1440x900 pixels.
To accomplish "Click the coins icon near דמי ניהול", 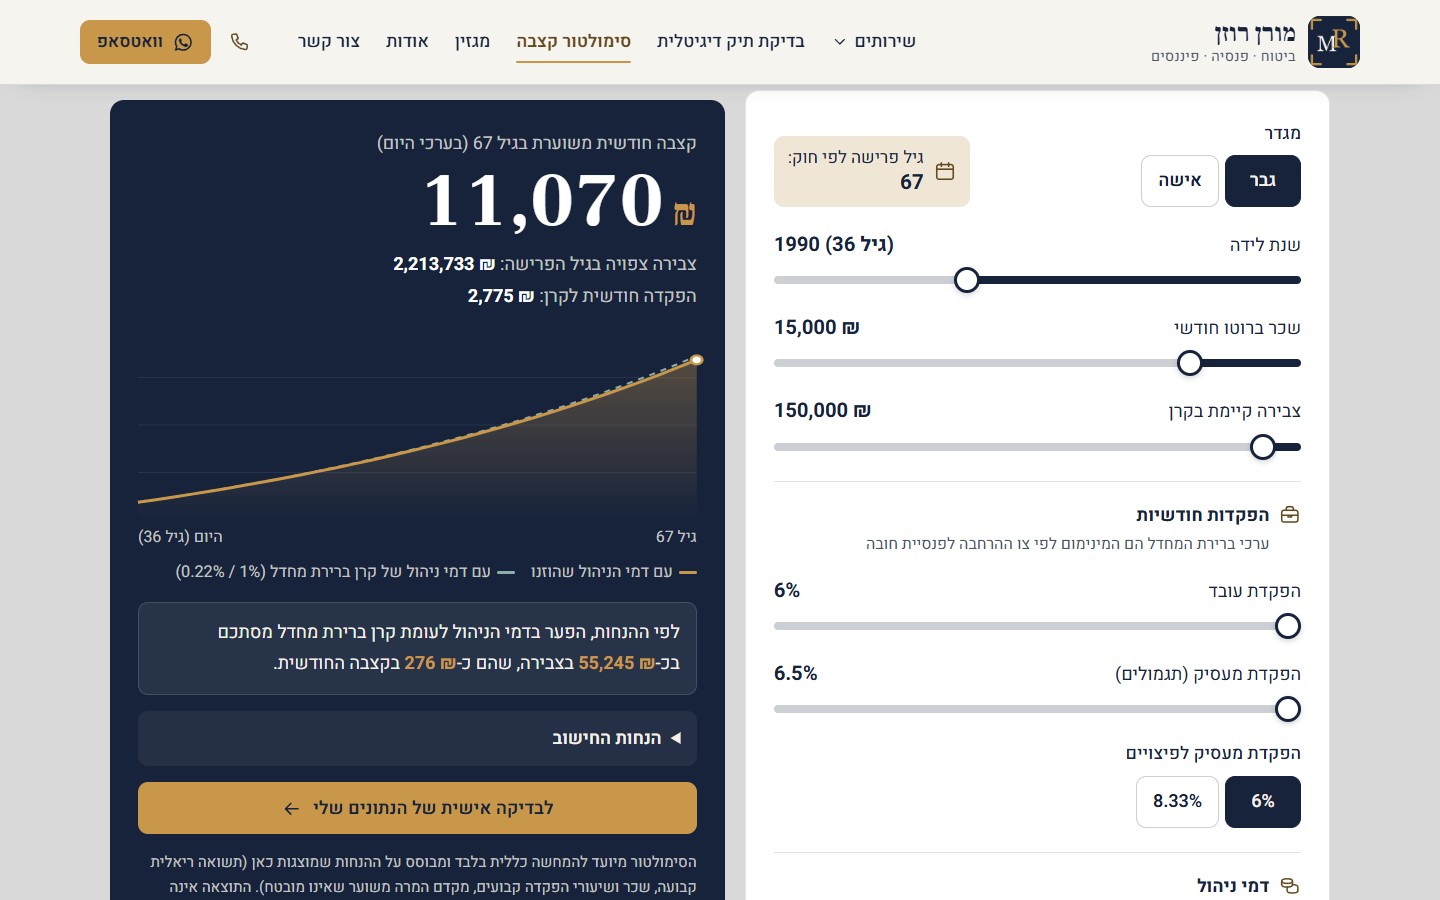I will click(1290, 886).
